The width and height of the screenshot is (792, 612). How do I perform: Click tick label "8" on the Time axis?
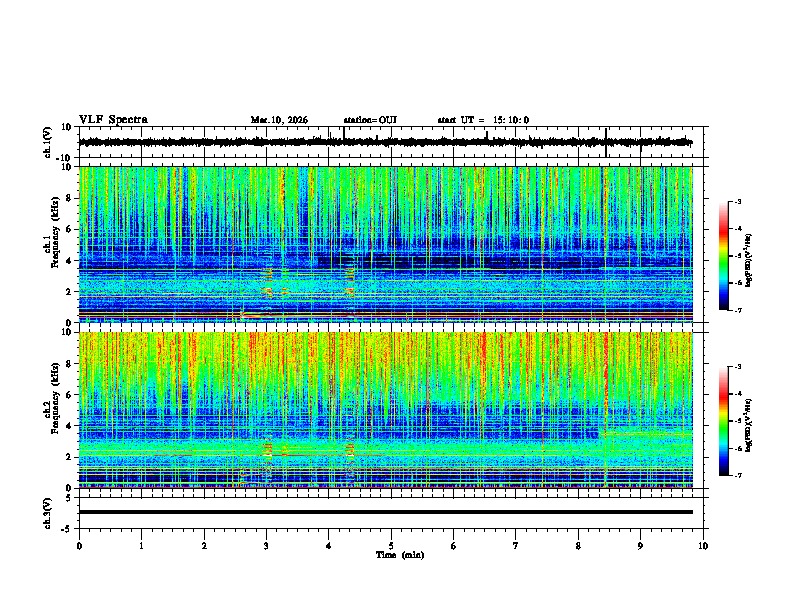coord(578,546)
